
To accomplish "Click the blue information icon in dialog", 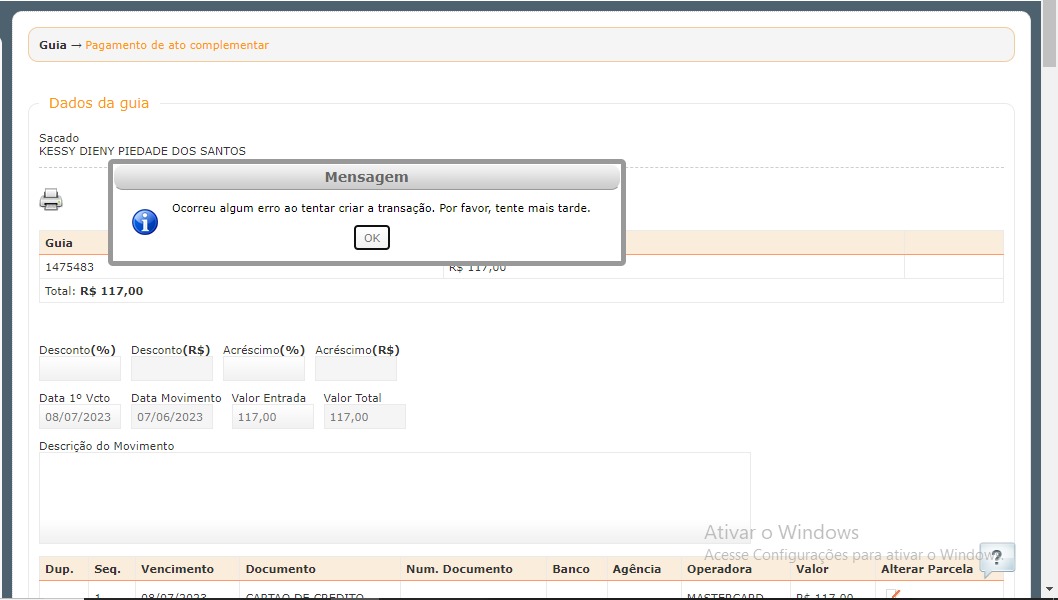I will (145, 222).
